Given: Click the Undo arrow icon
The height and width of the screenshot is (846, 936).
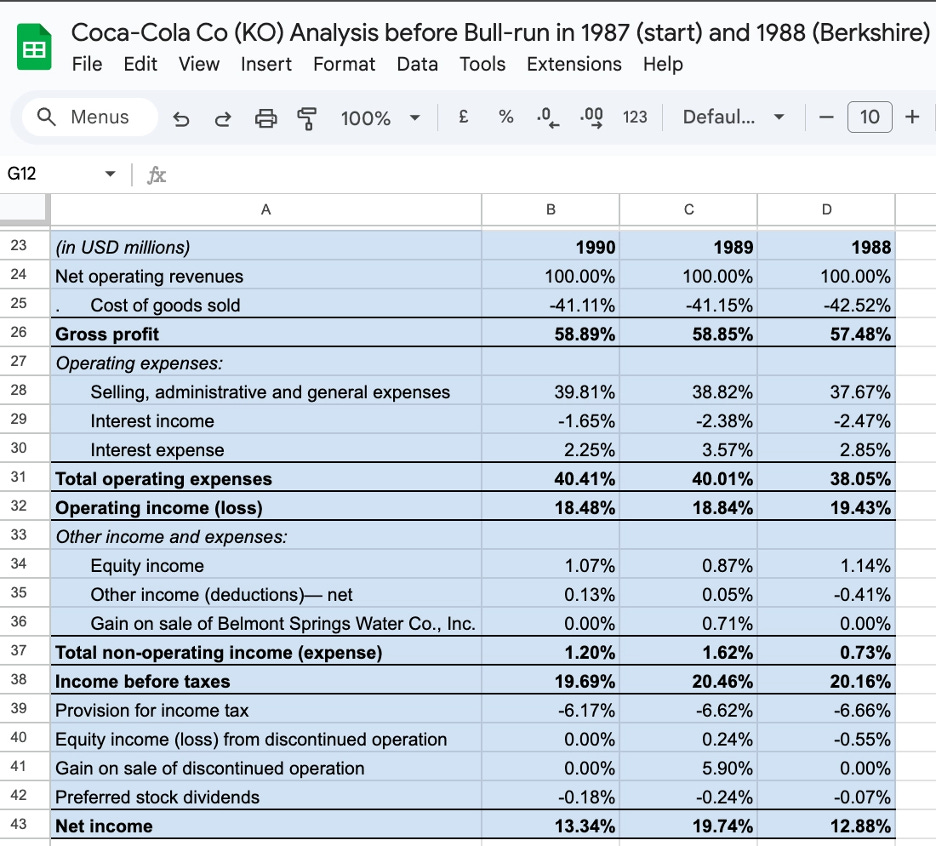Looking at the screenshot, I should (x=181, y=119).
